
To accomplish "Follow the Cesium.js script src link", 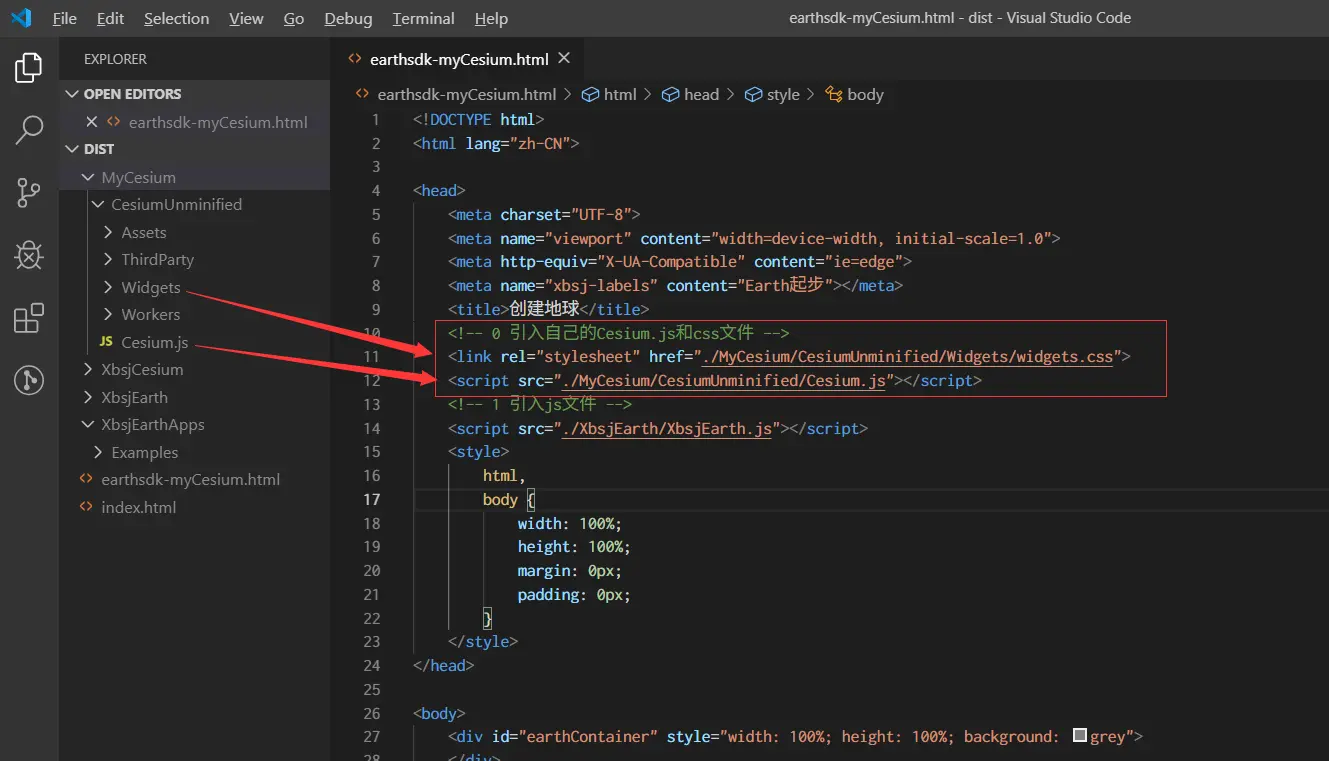I will (x=725, y=381).
